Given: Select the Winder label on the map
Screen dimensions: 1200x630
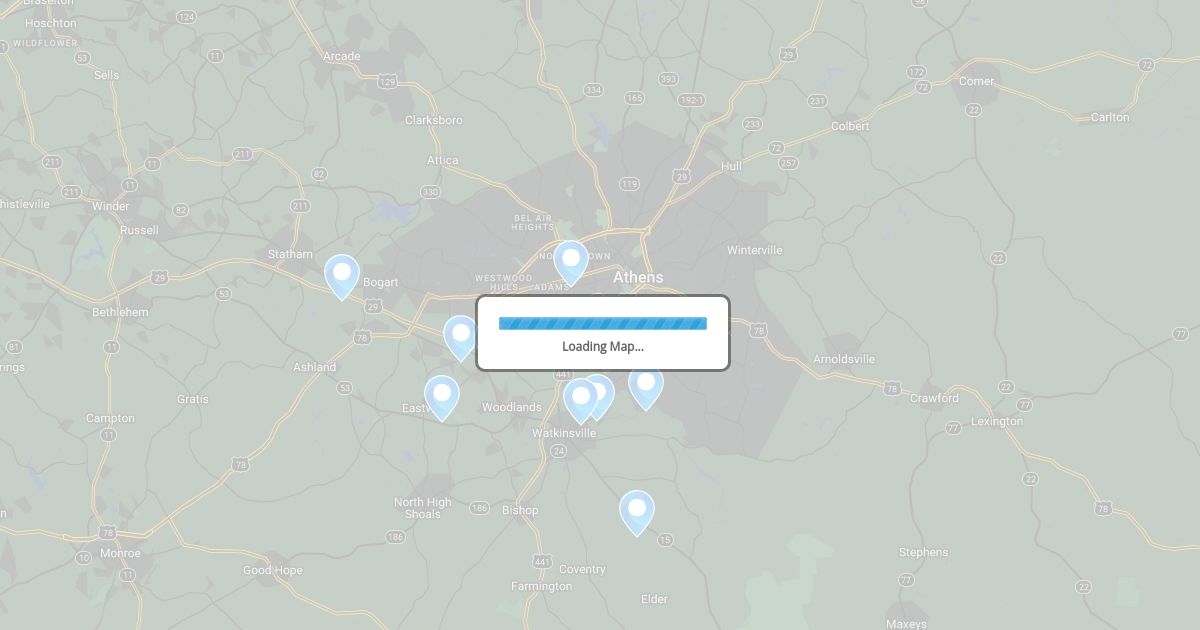Looking at the screenshot, I should click(x=111, y=206).
